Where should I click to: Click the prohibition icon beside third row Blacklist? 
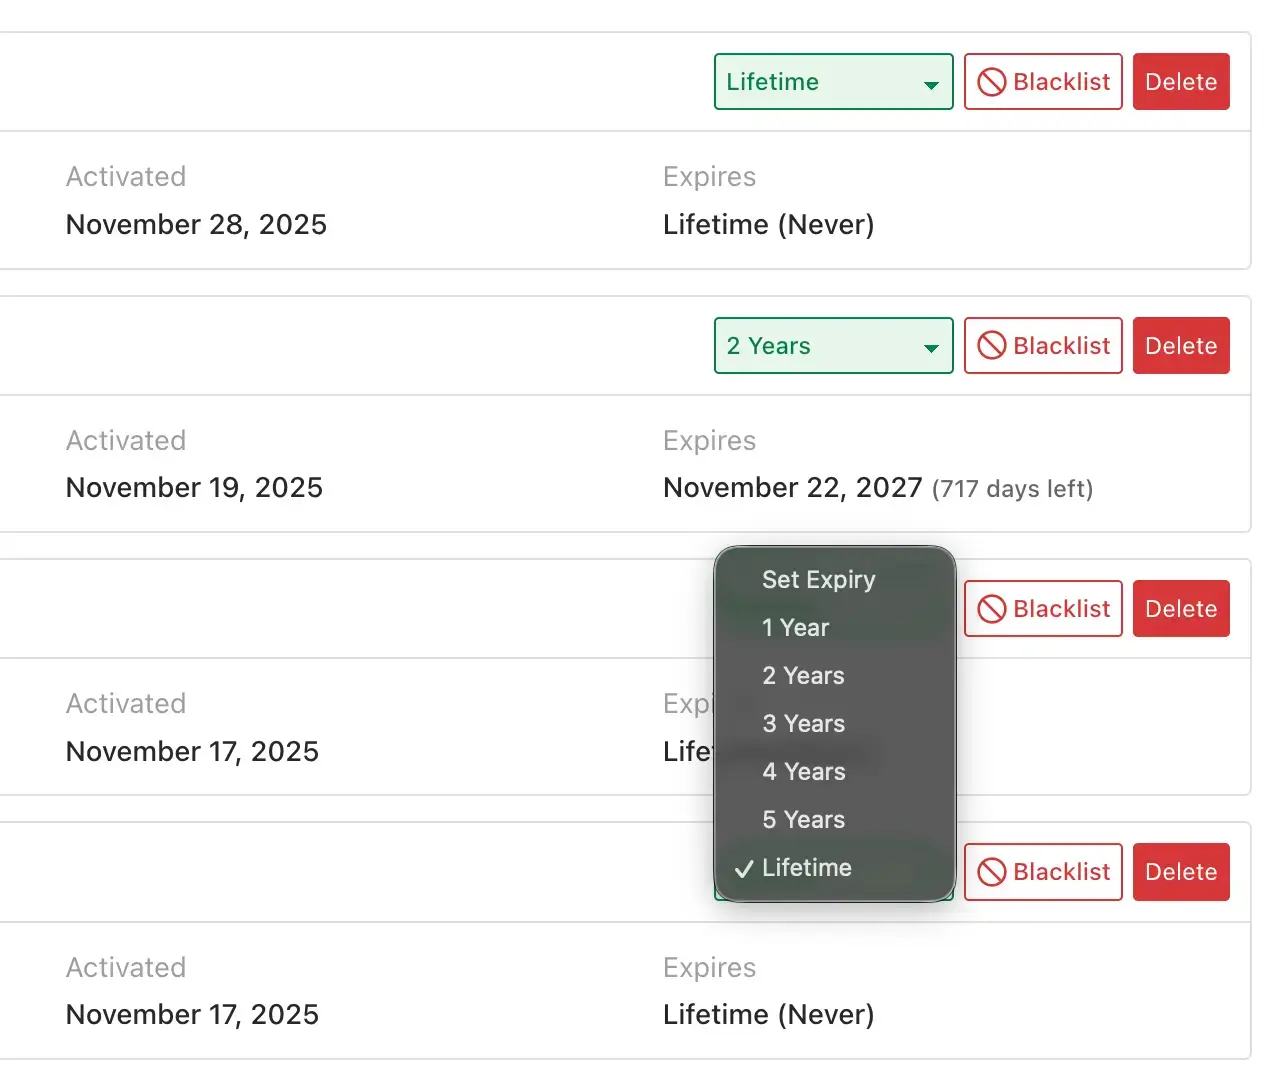[x=991, y=608]
